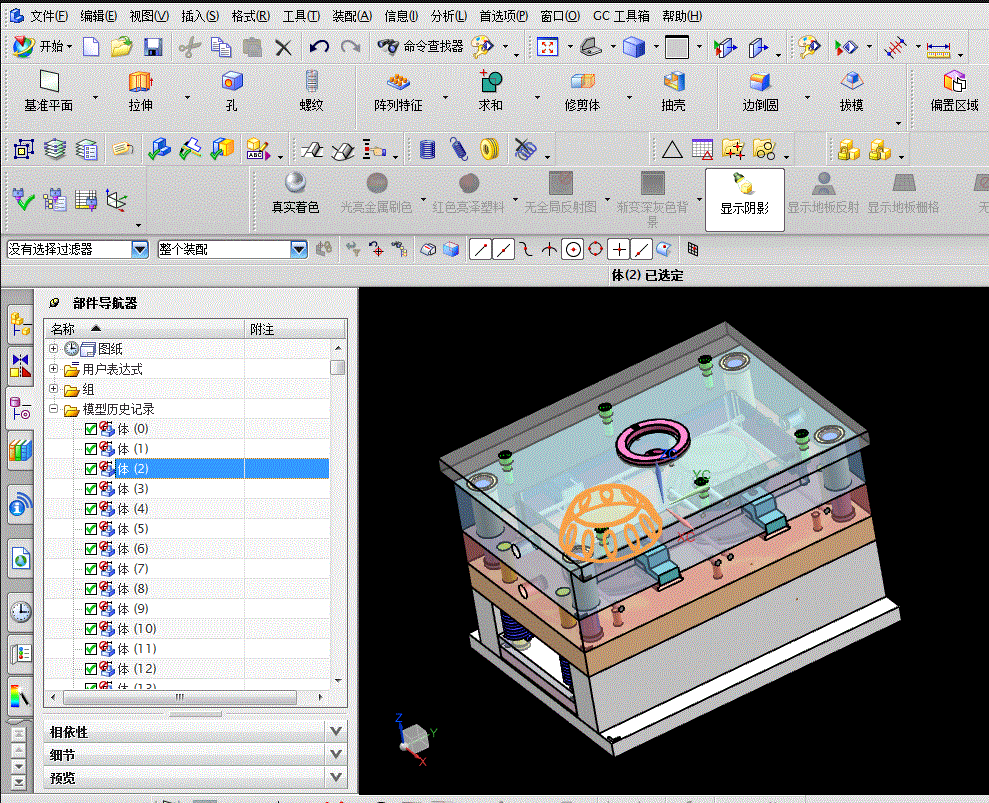Toggle the checkbox next to 体 (5)
The height and width of the screenshot is (803, 989).
(91, 529)
